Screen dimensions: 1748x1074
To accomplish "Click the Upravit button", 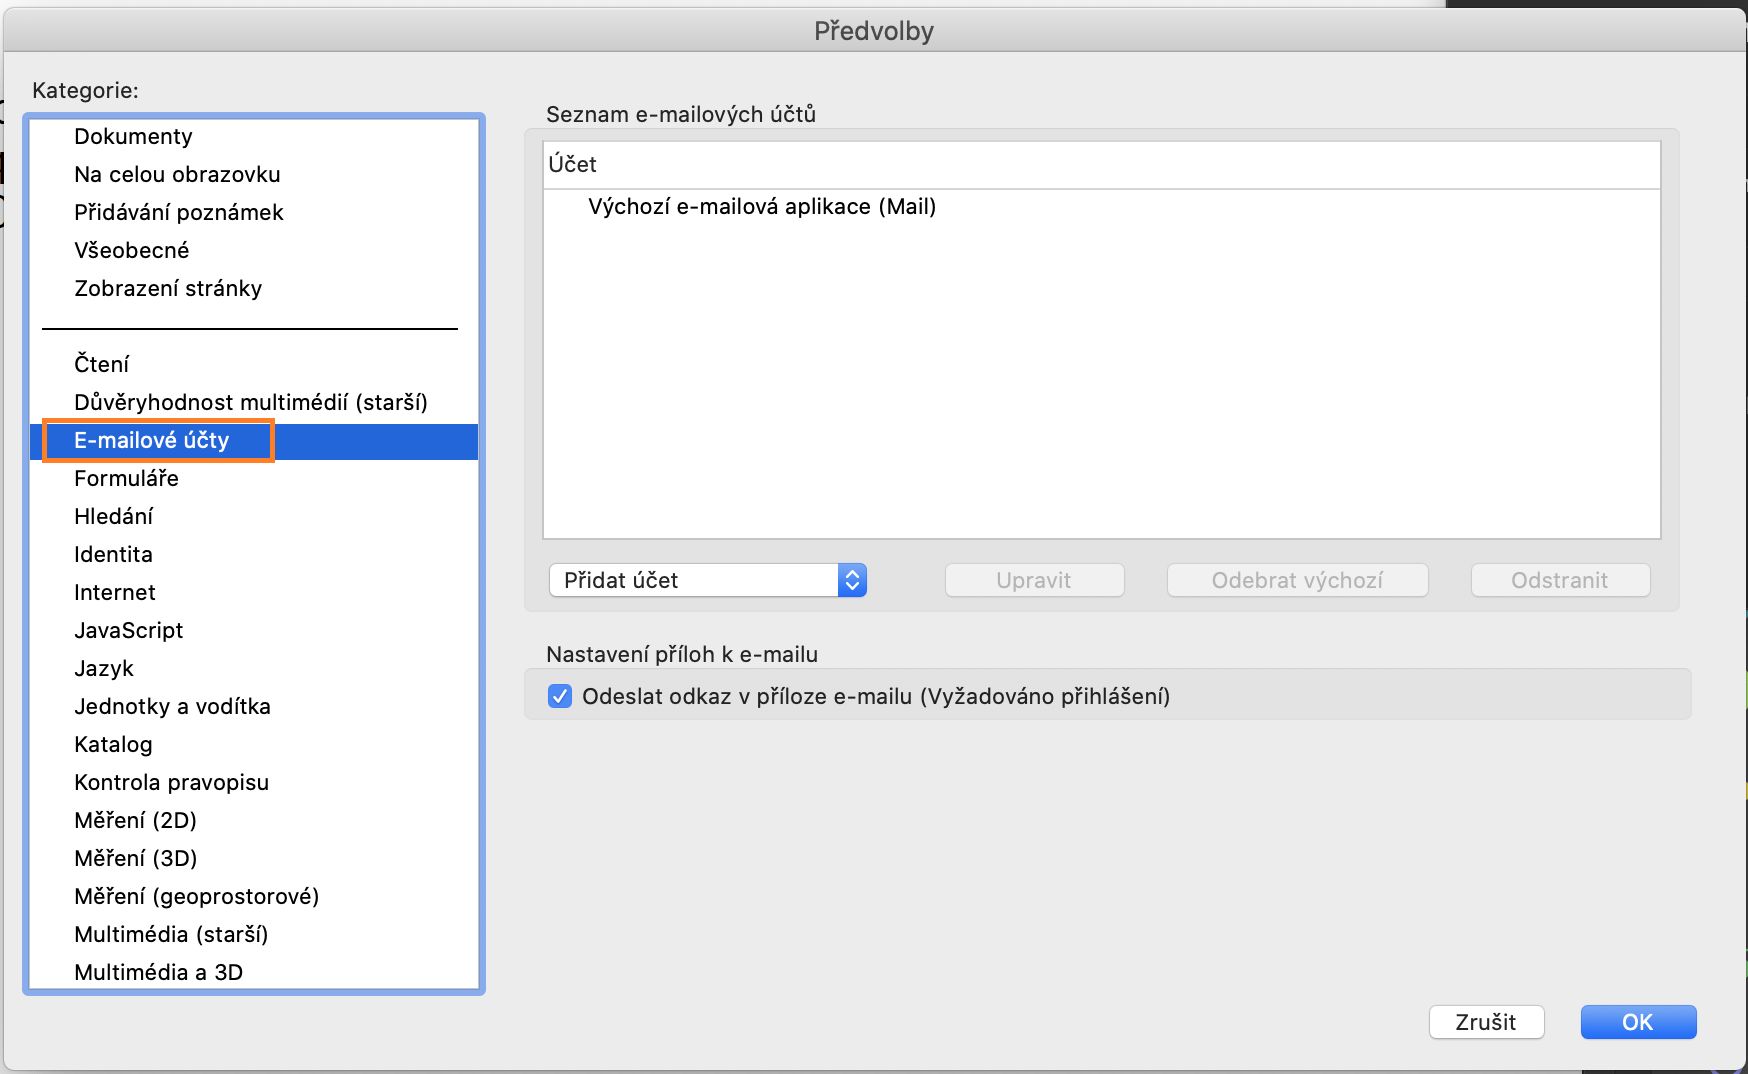I will 1034,580.
